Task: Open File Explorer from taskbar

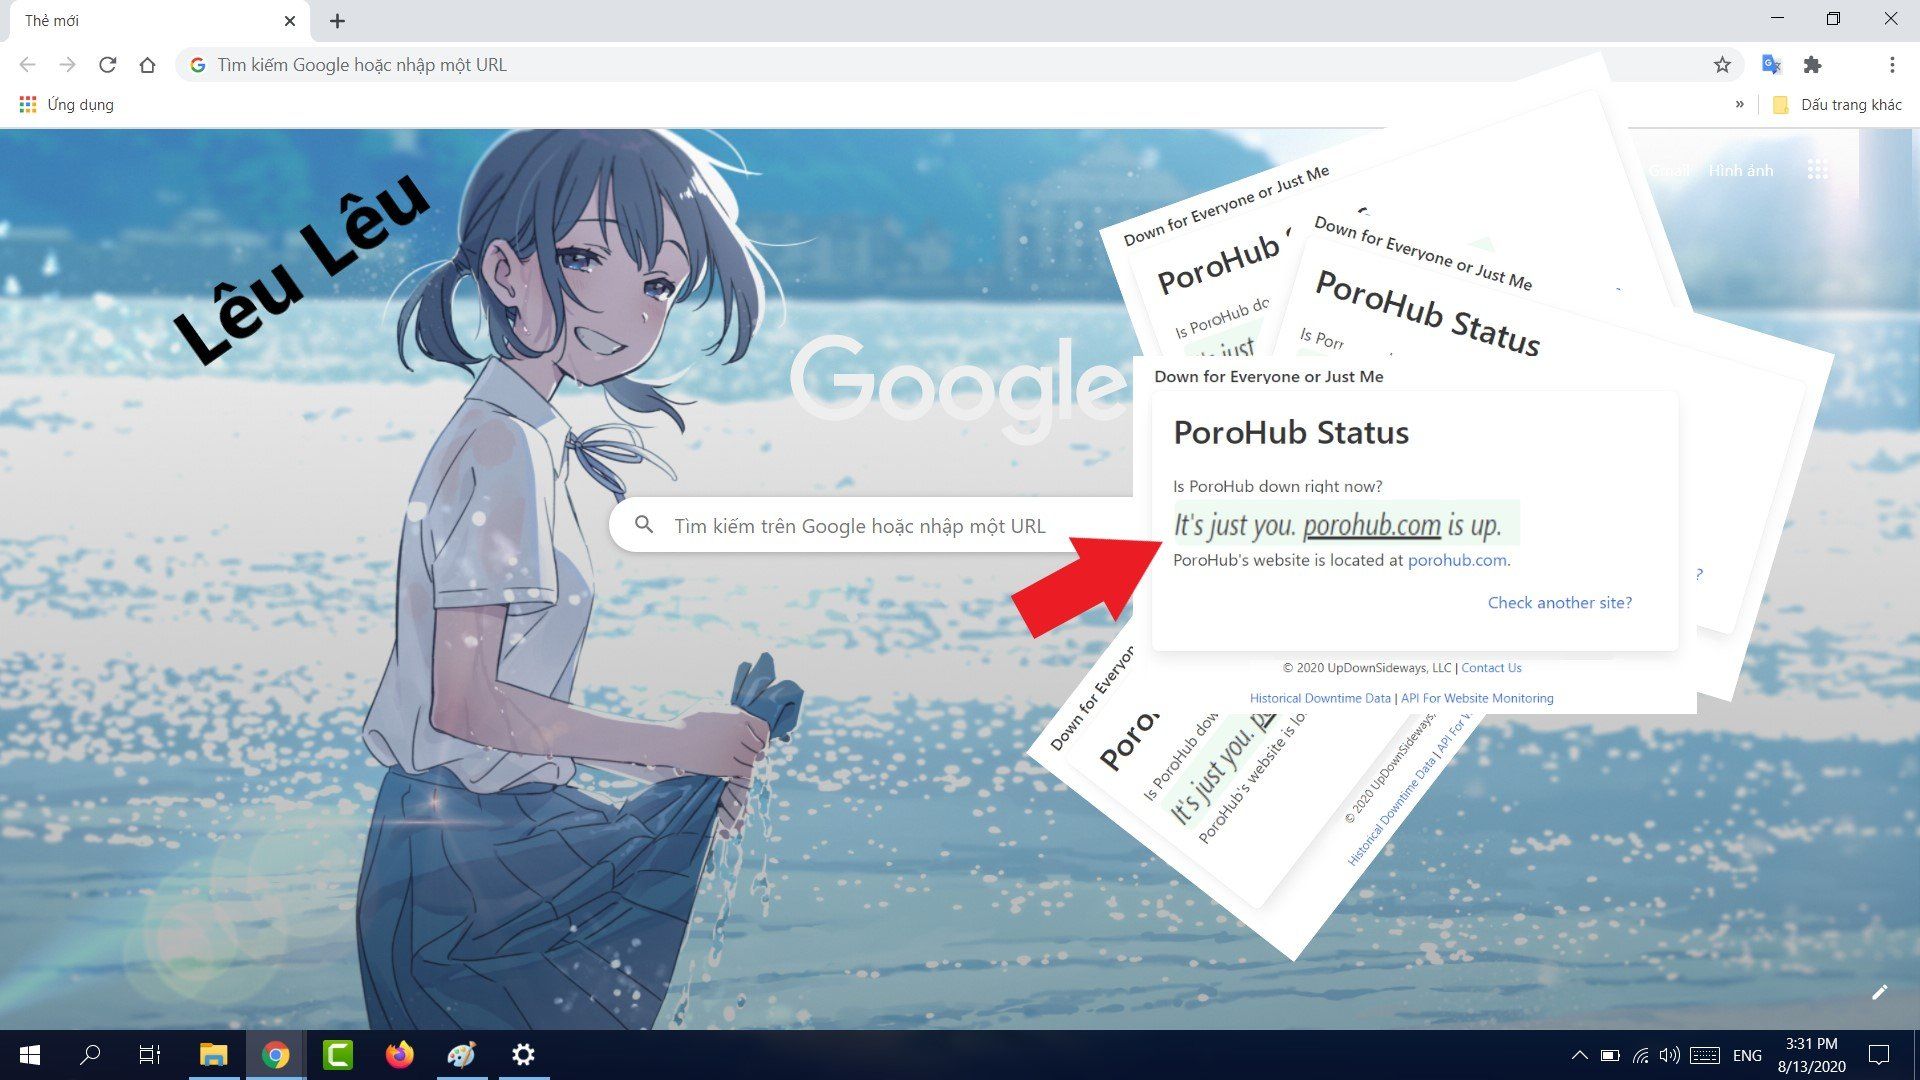Action: click(213, 1055)
